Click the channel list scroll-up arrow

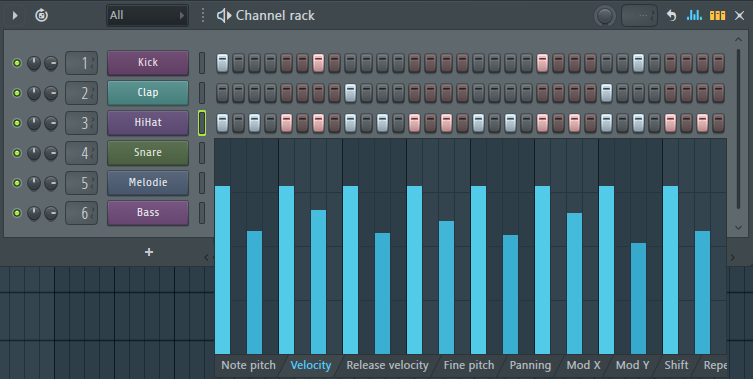click(739, 39)
